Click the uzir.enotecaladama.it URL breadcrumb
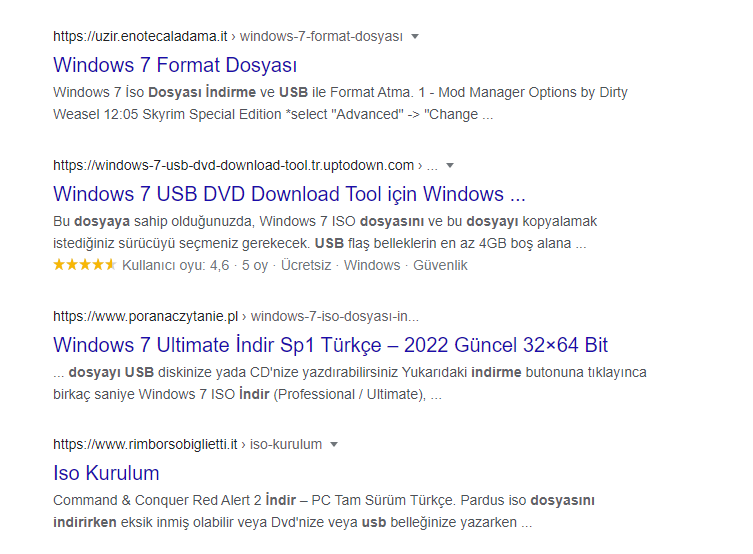Screen dimensions: 753x554 coord(228,36)
